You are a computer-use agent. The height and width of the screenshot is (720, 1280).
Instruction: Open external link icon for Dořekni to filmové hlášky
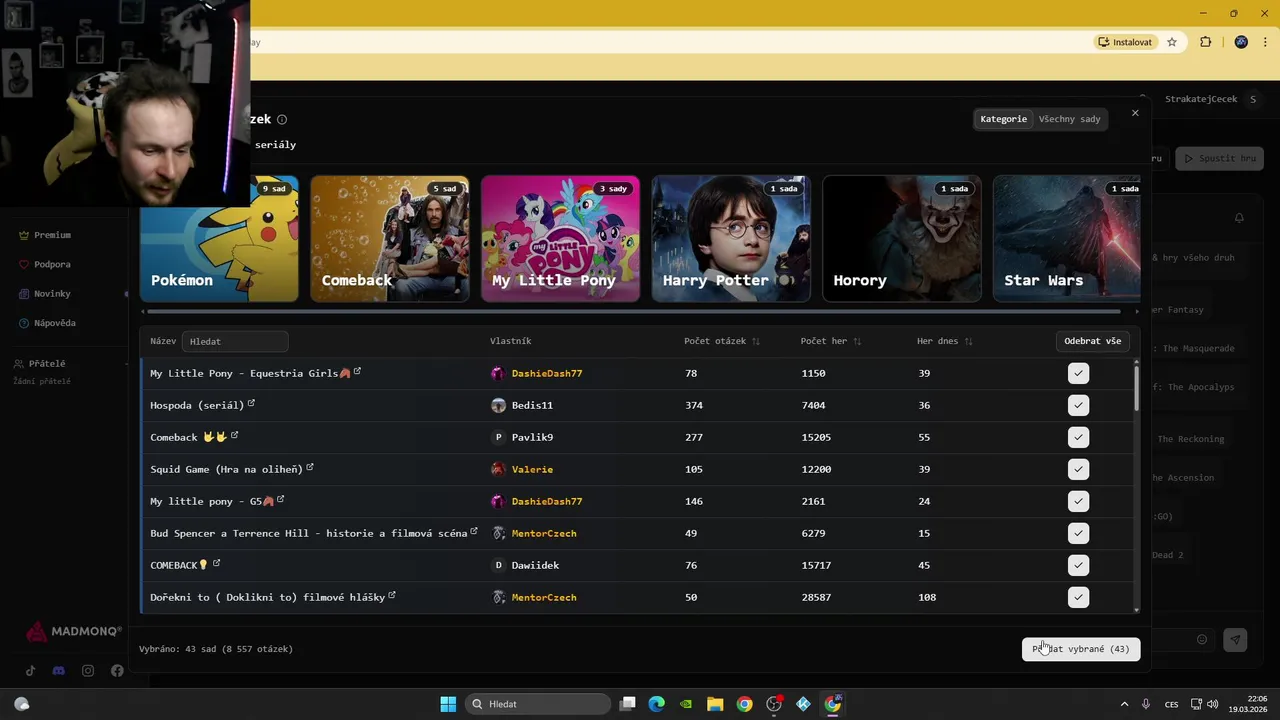pos(392,596)
